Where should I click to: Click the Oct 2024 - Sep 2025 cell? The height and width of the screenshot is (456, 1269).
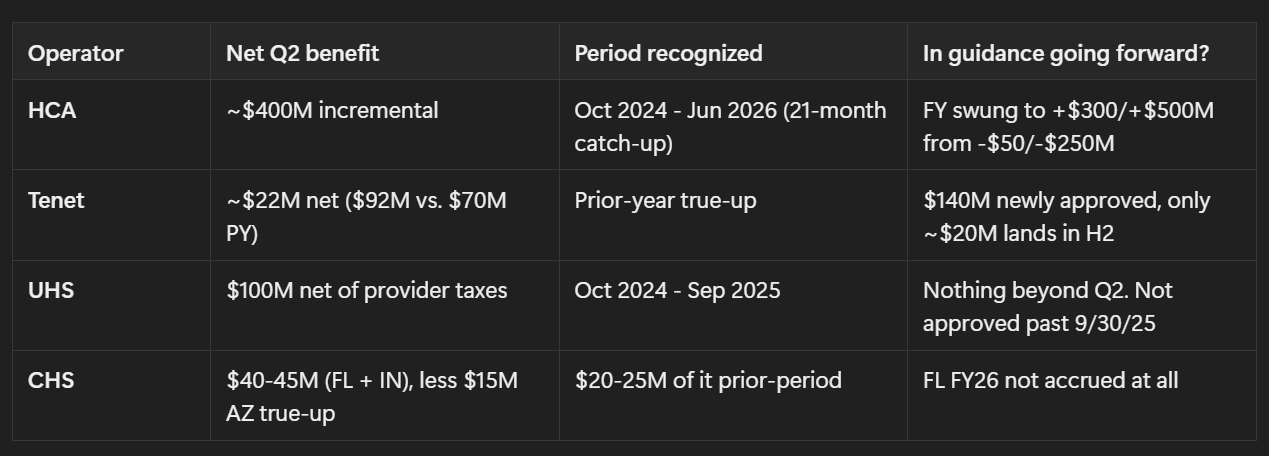pyautogui.click(x=732, y=305)
